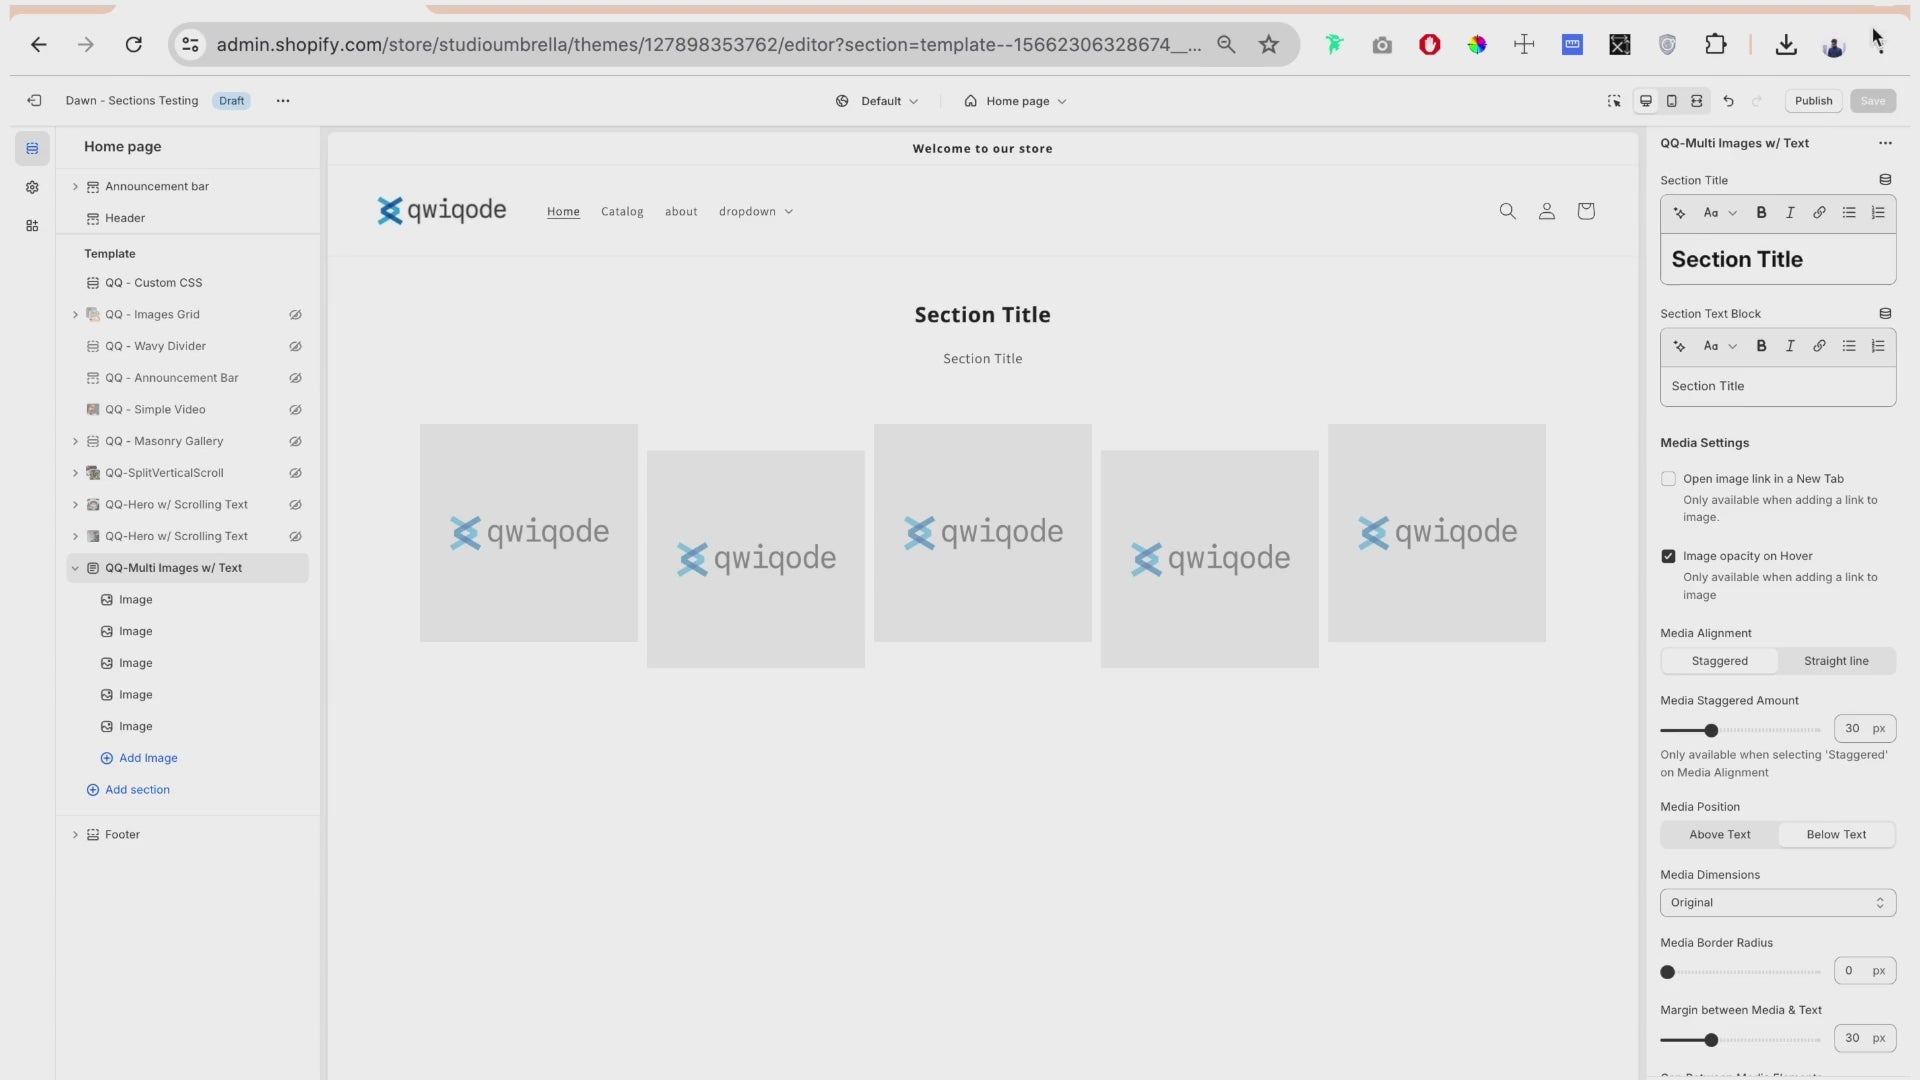Click the undo arrow in top bar
This screenshot has width=1920, height=1080.
(1728, 101)
